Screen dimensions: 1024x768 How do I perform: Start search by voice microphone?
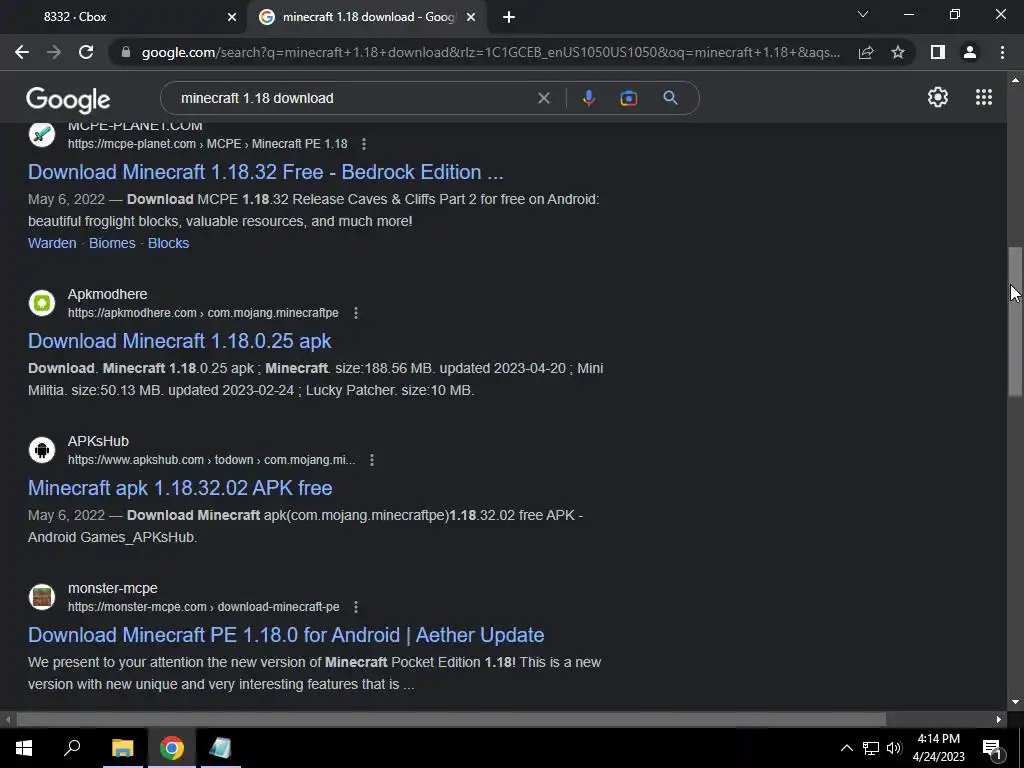coord(588,98)
